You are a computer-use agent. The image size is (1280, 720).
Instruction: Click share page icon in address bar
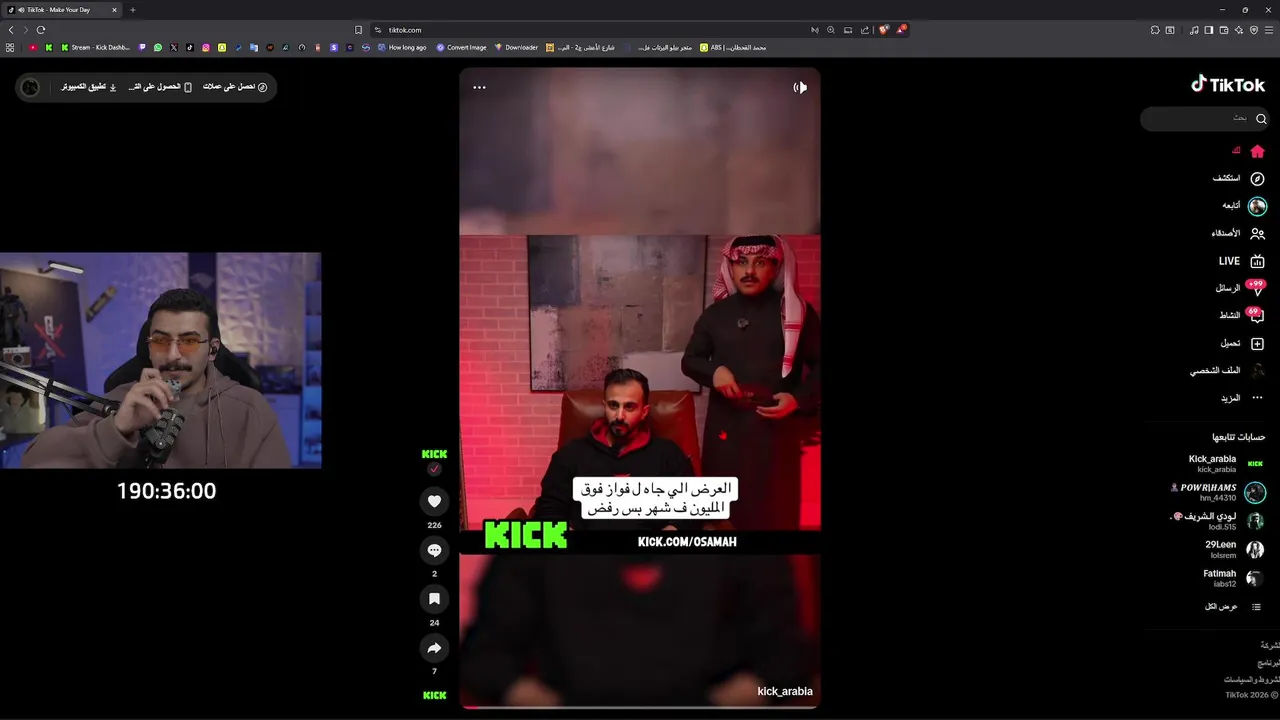(x=865, y=30)
